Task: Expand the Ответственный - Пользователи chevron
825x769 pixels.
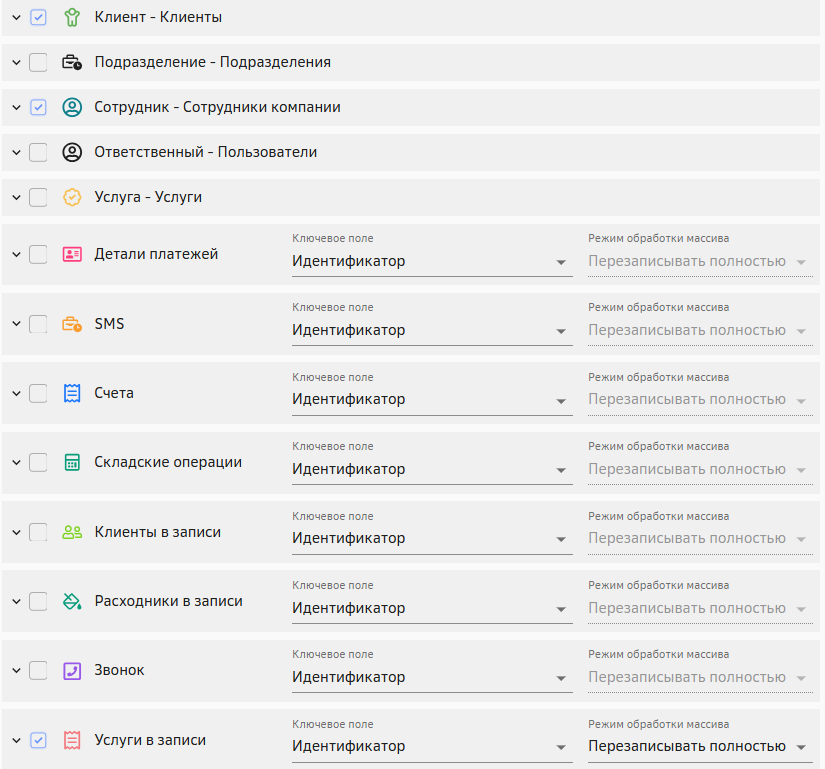Action: (16, 152)
